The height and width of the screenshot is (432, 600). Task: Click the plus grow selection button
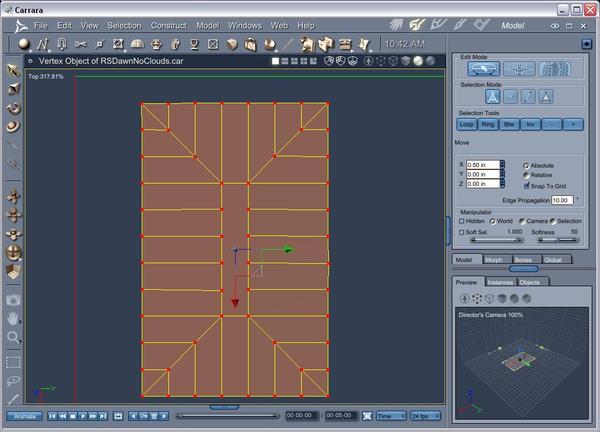[573, 124]
